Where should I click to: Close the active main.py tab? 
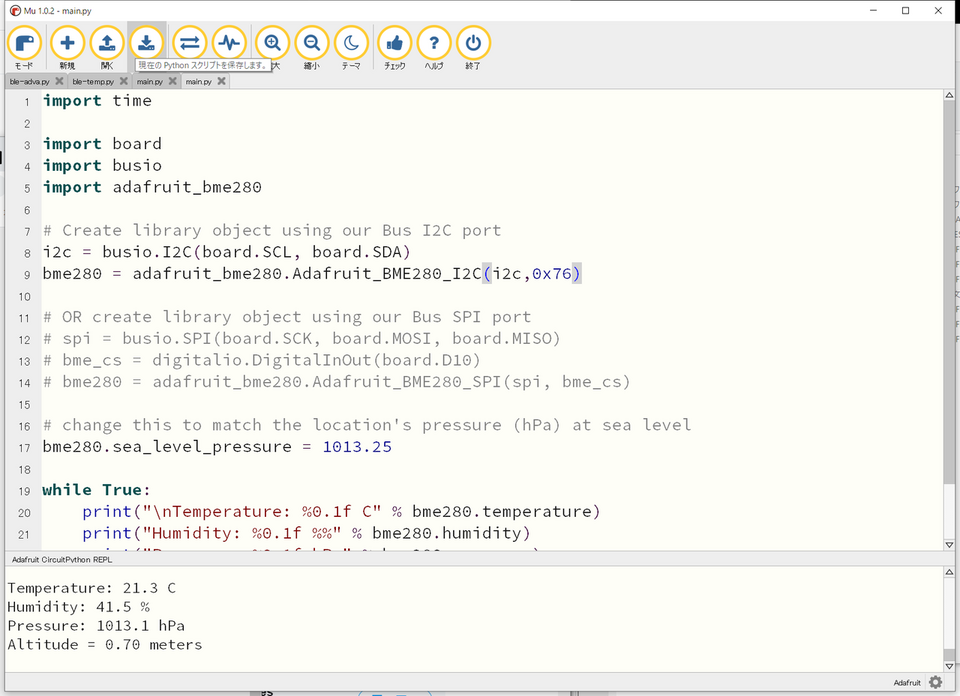coord(221,81)
